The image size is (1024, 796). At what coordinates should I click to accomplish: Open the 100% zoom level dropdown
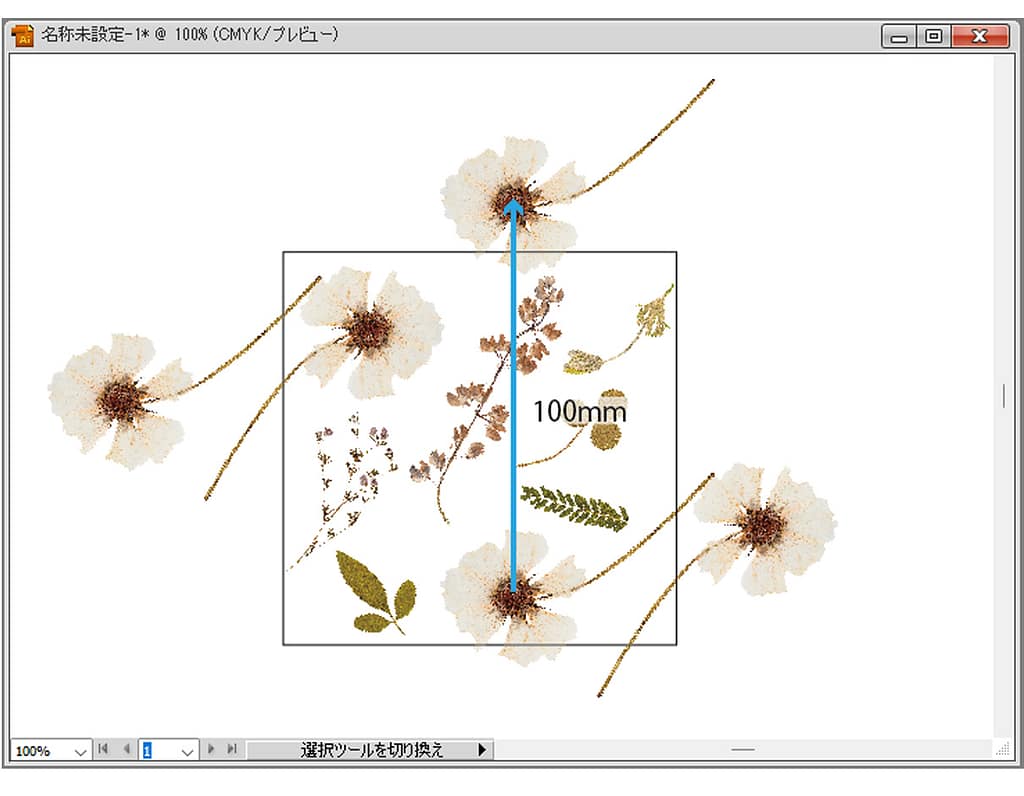pyautogui.click(x=80, y=750)
